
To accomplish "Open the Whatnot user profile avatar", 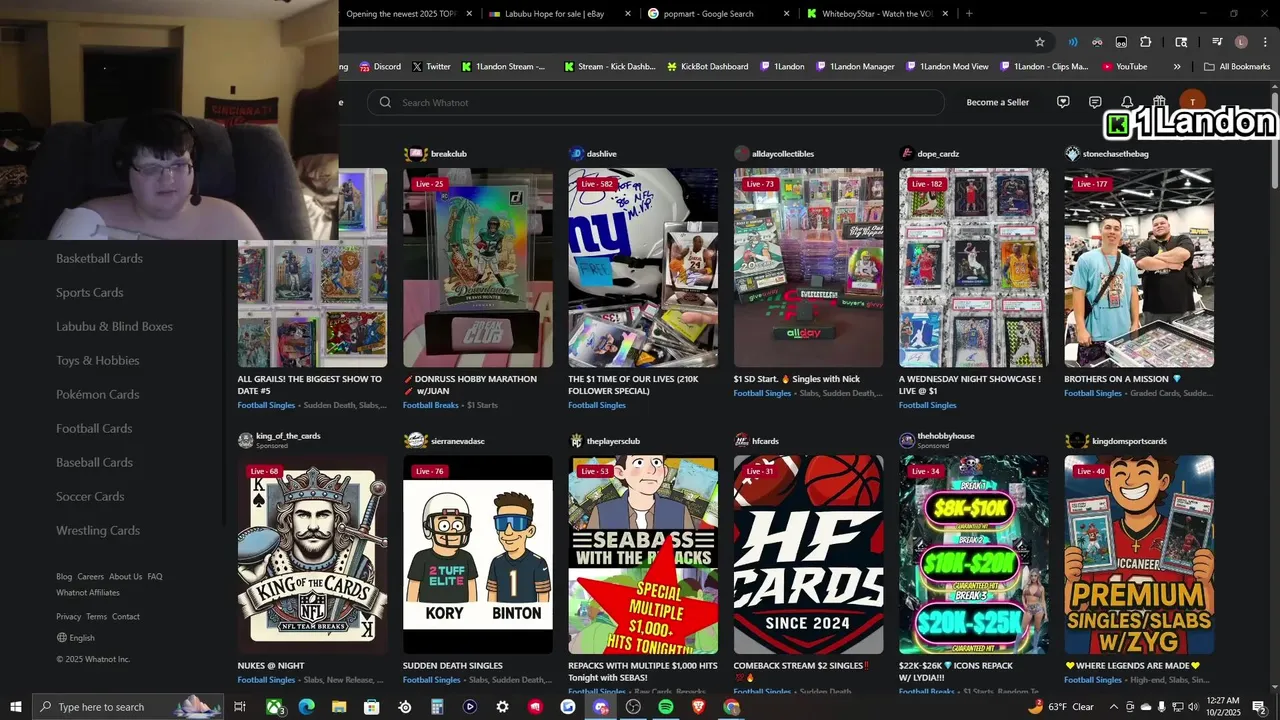I will click(x=1192, y=102).
